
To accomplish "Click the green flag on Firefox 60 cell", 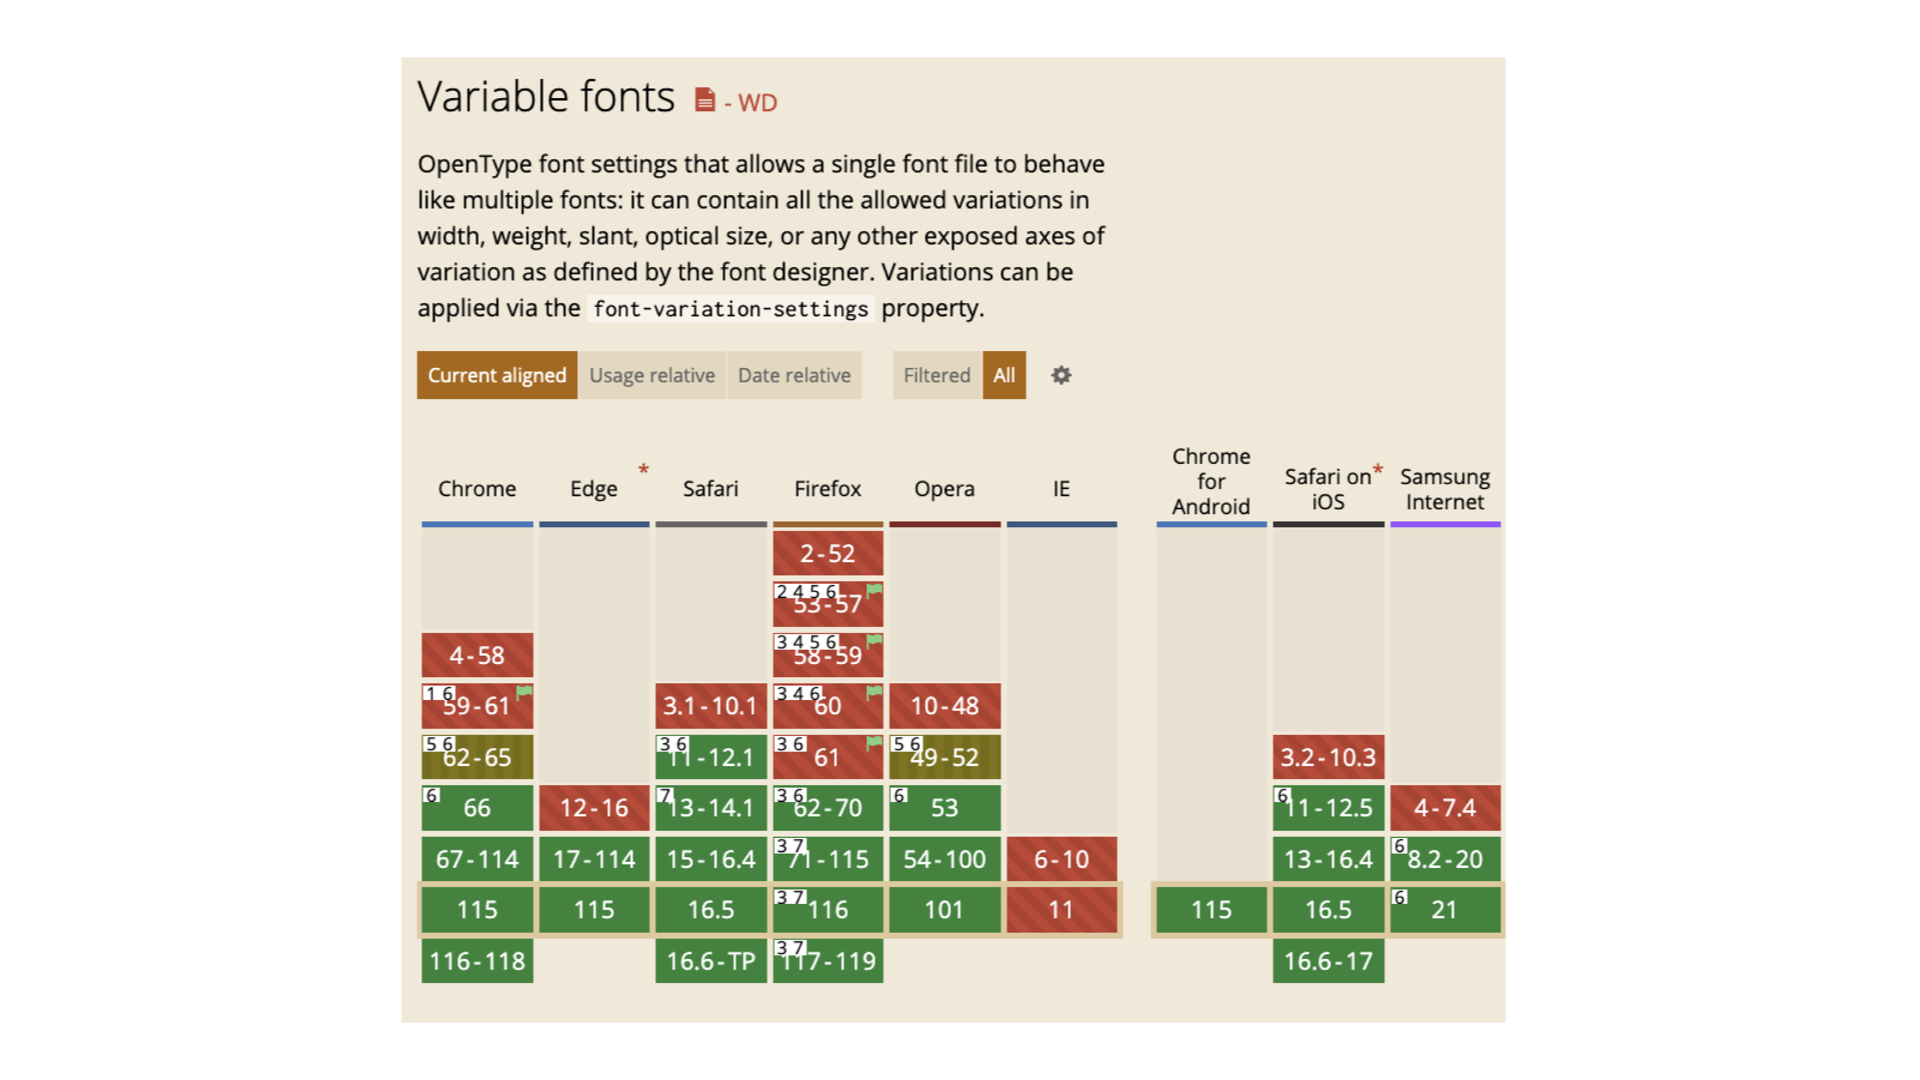I will (x=874, y=692).
